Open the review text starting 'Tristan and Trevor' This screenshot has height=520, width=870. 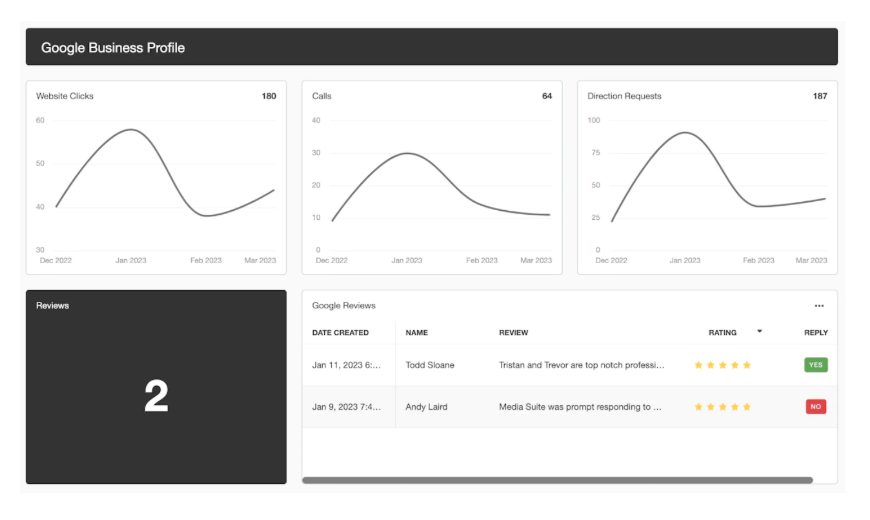point(580,365)
